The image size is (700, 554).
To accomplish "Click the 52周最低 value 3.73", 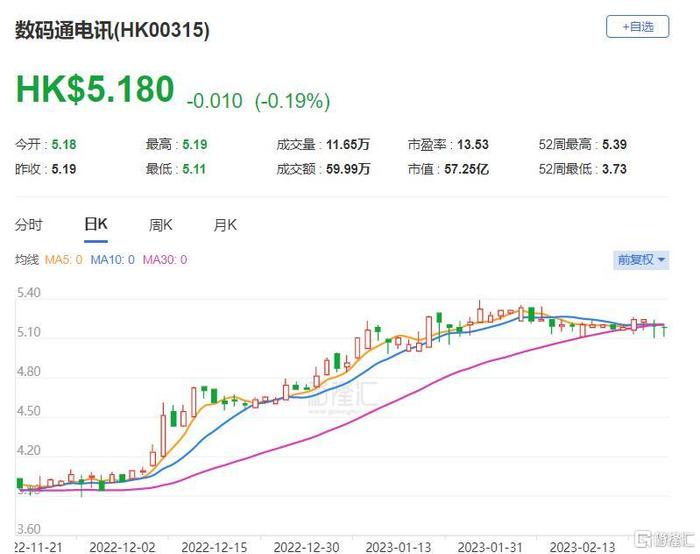I will point(614,169).
